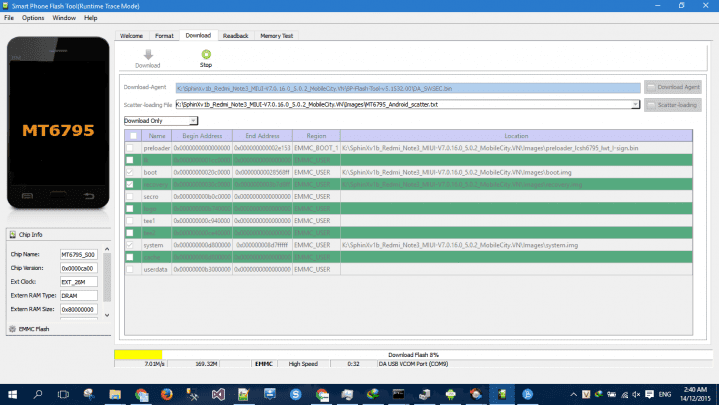
Task: Click the Smart Phone Flash Tool title icon
Action: click(x=6, y=6)
